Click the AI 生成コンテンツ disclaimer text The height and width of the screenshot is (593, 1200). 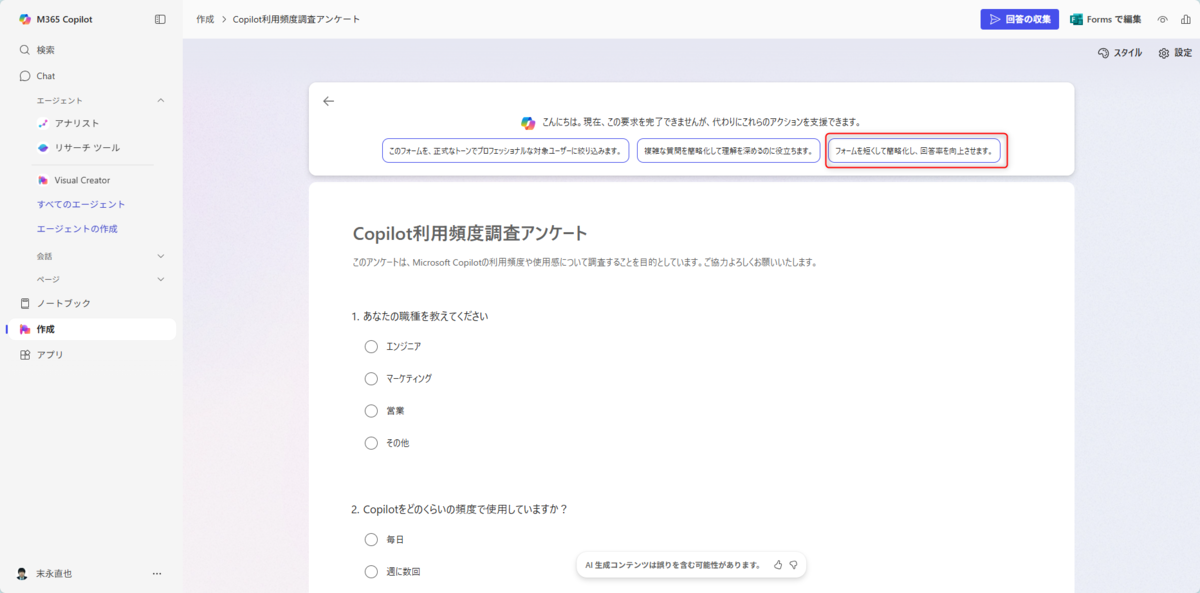673,565
